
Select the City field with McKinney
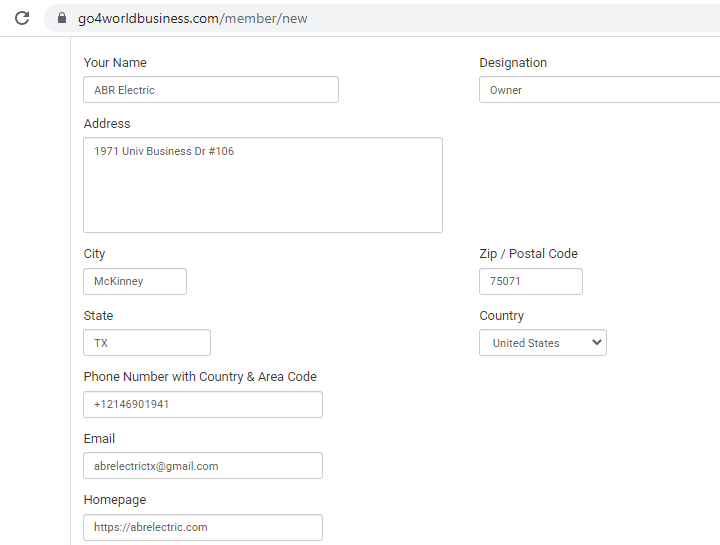134,282
